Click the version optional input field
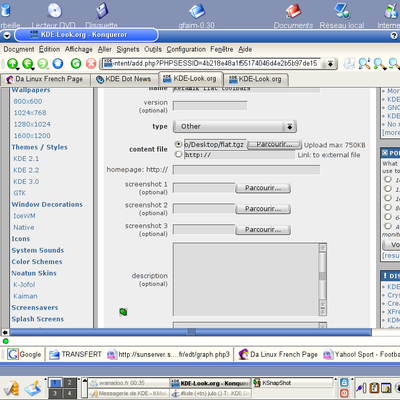The width and height of the screenshot is (400, 400). [x=210, y=106]
